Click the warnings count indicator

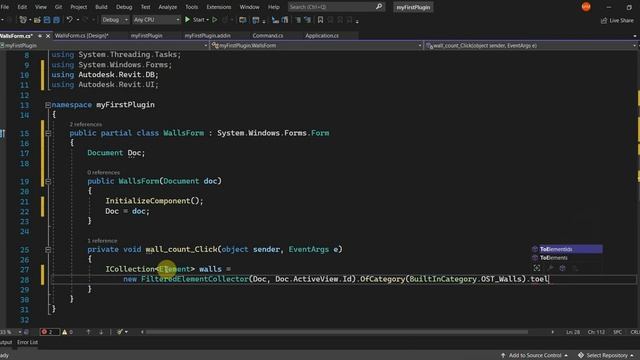click(x=67, y=332)
